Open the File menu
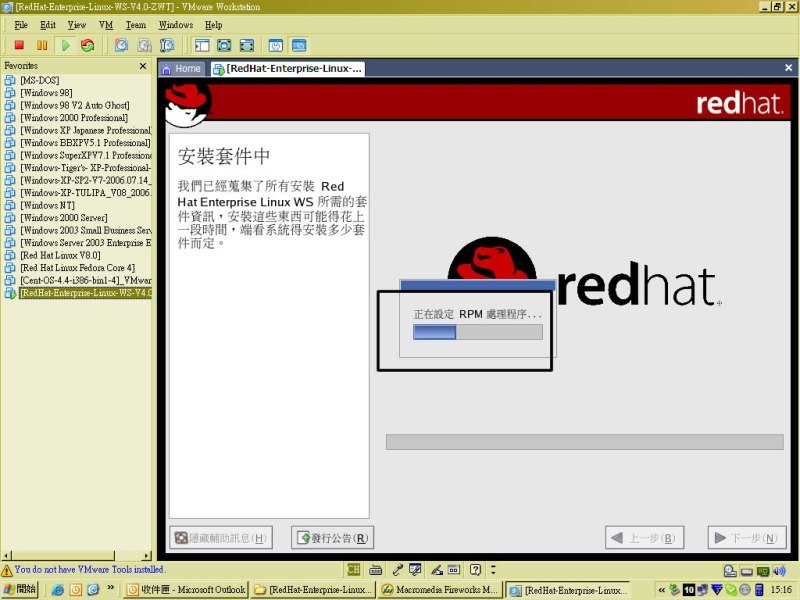800x600 pixels. pyautogui.click(x=21, y=25)
